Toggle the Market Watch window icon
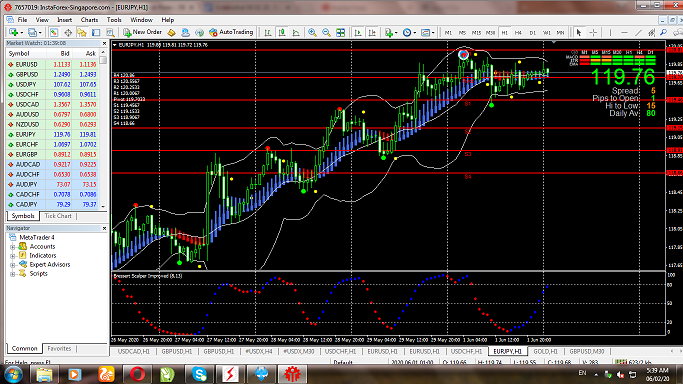 (54, 32)
